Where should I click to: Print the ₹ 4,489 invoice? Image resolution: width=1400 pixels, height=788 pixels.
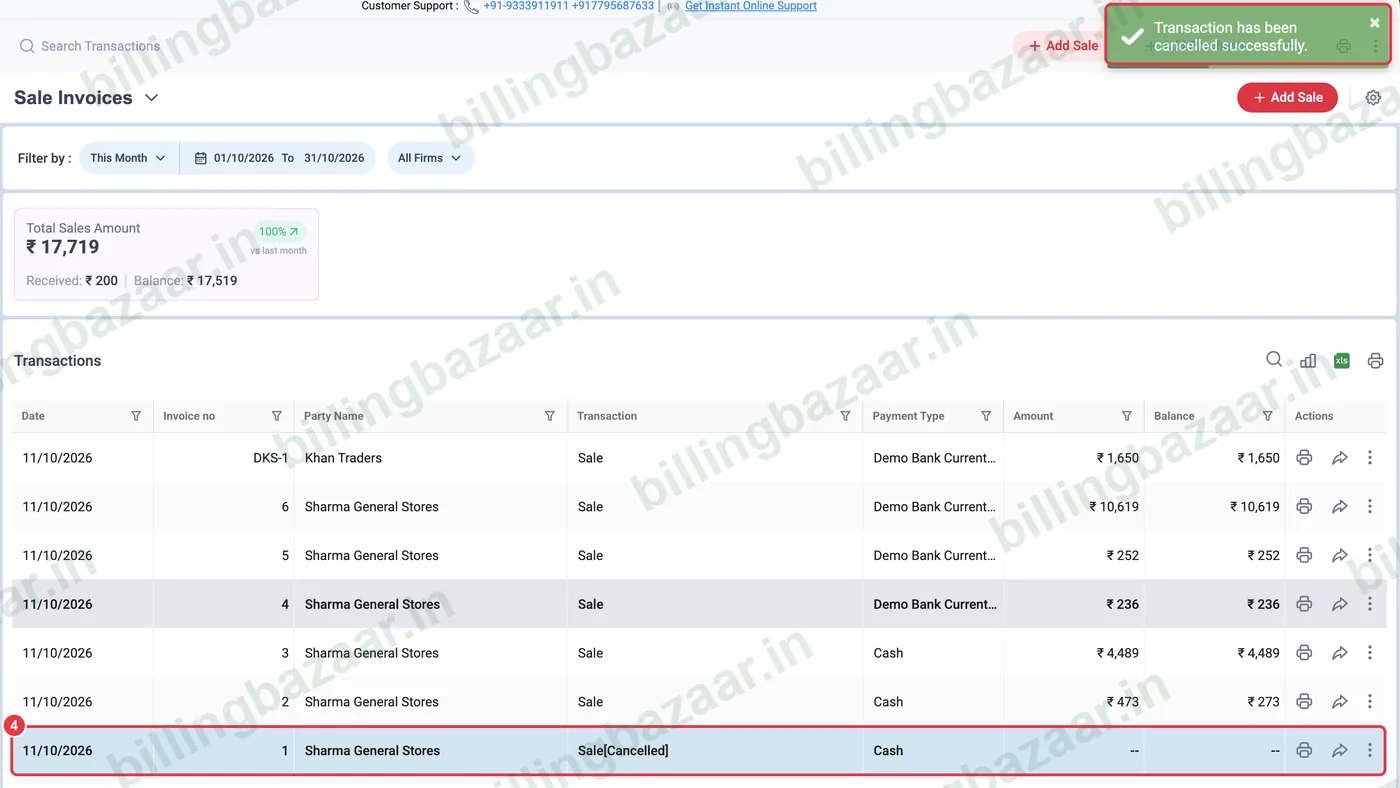click(1304, 653)
